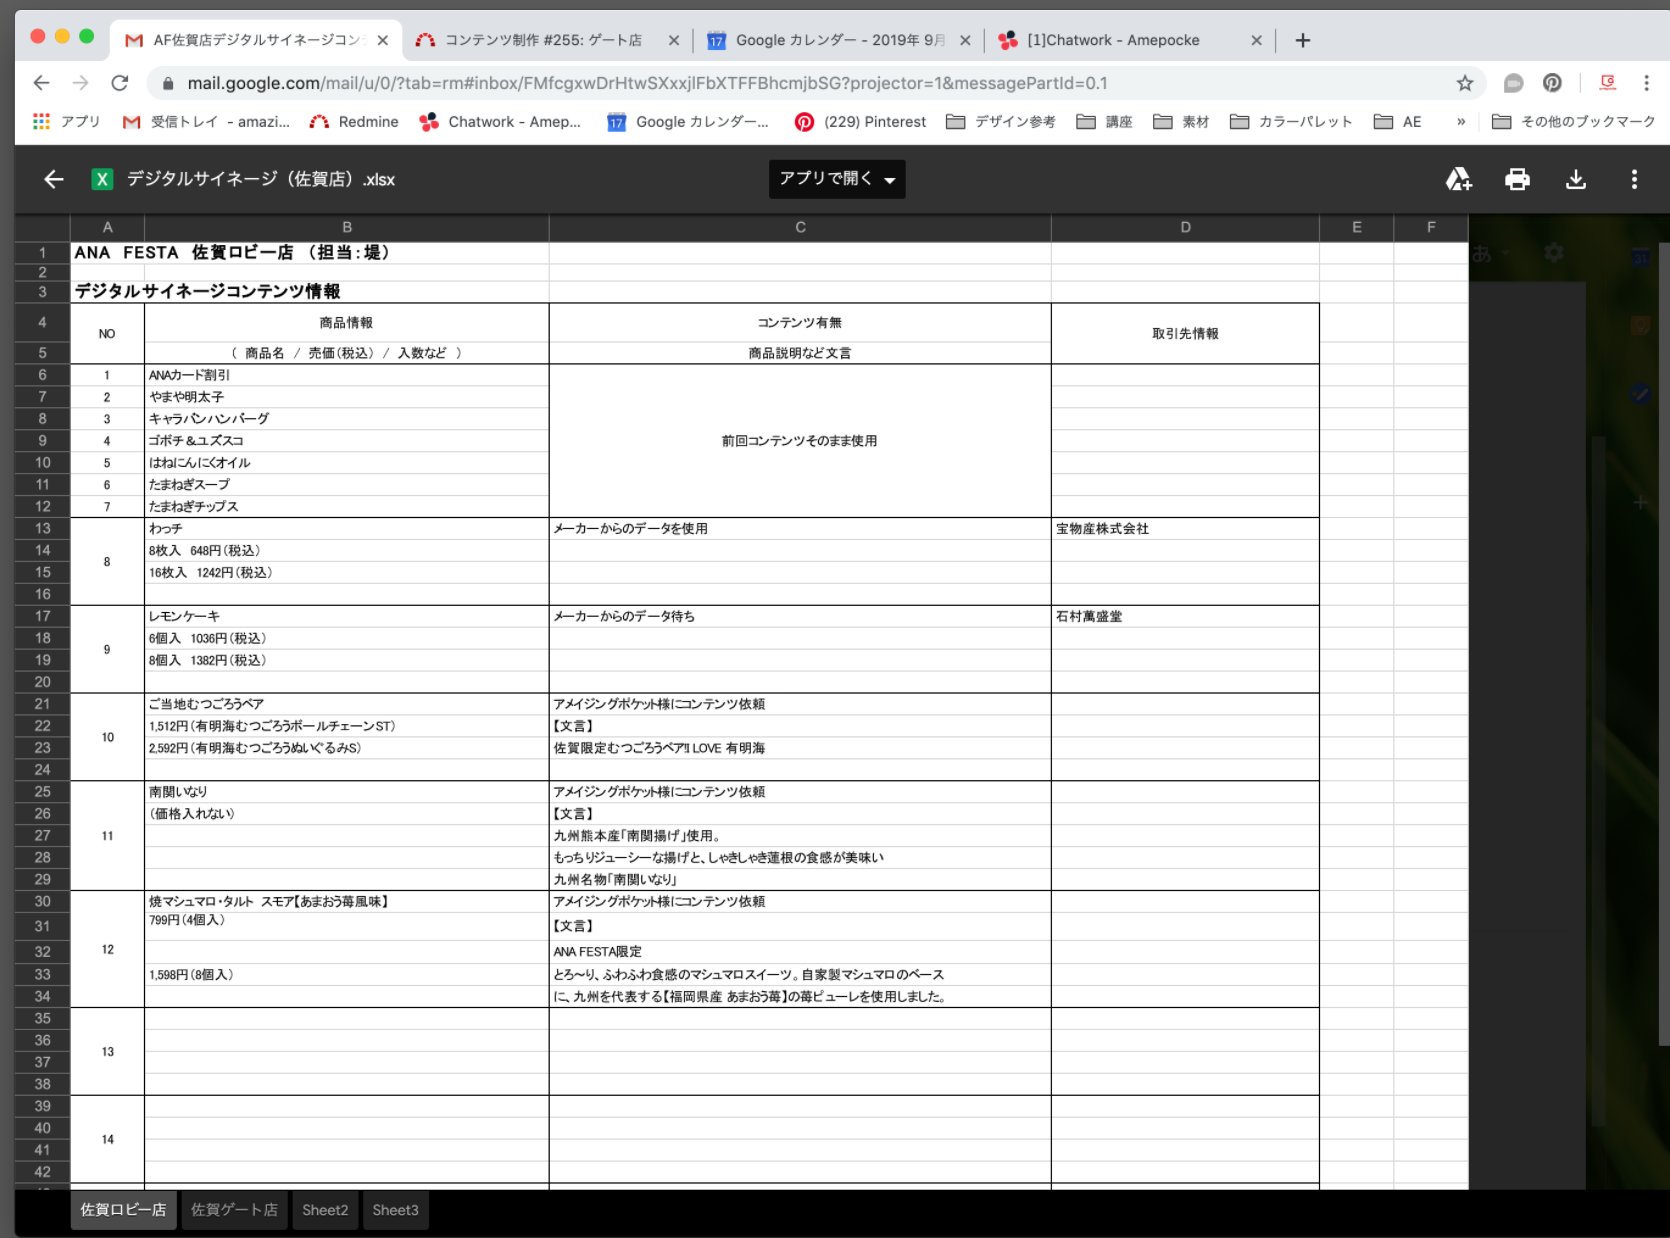Show hidden bookmarks with the chevron
Screen dimensions: 1670x1238
tap(1461, 121)
